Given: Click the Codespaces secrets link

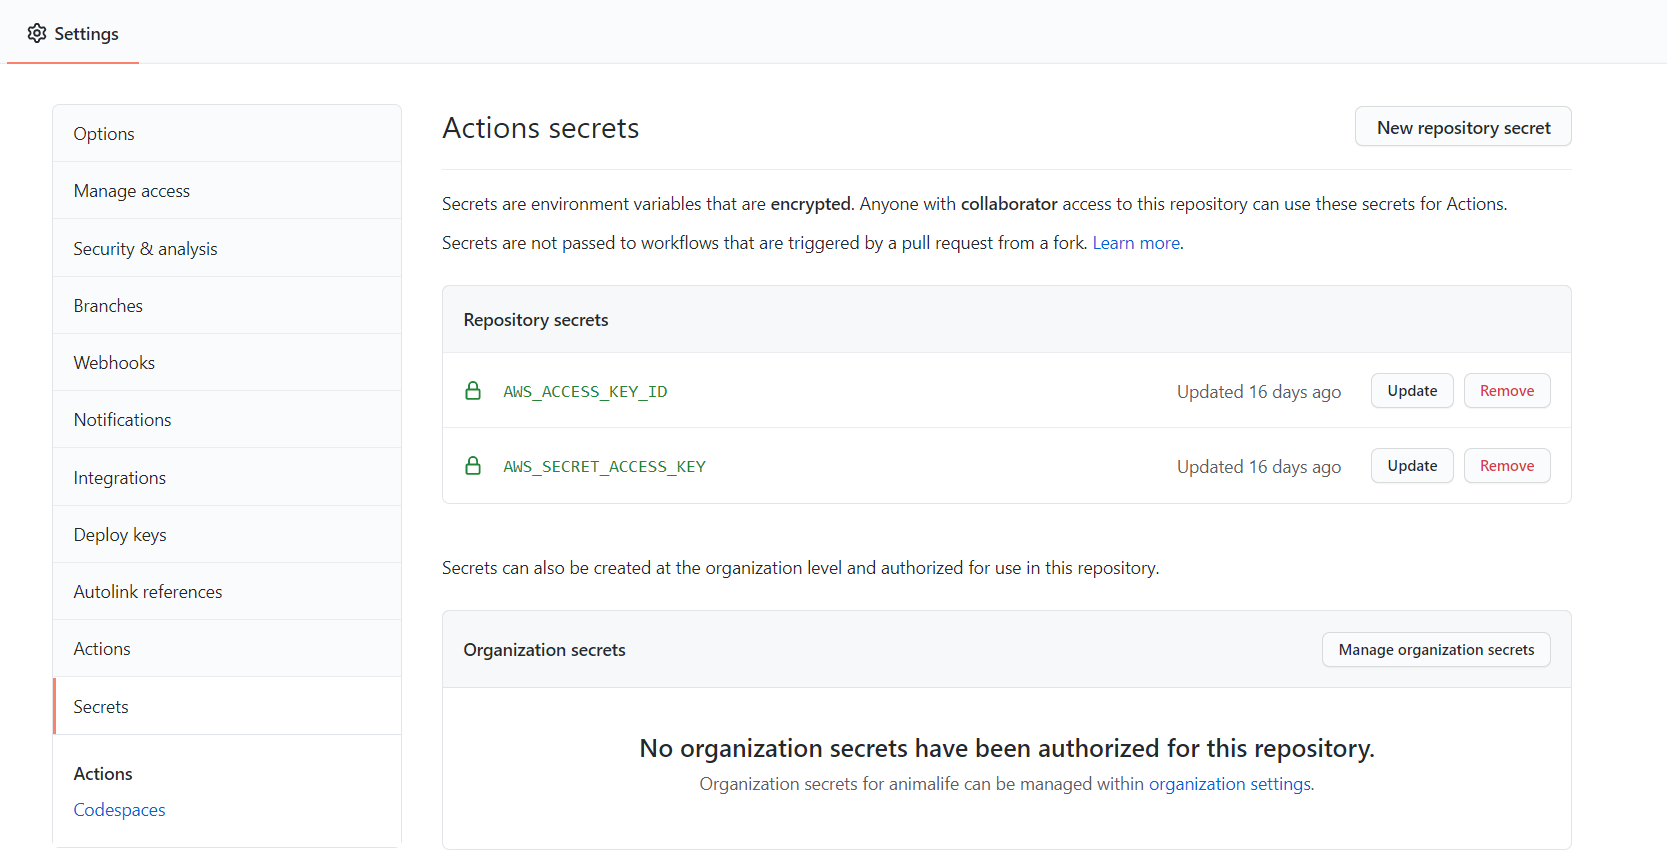Looking at the screenshot, I should tap(119, 810).
